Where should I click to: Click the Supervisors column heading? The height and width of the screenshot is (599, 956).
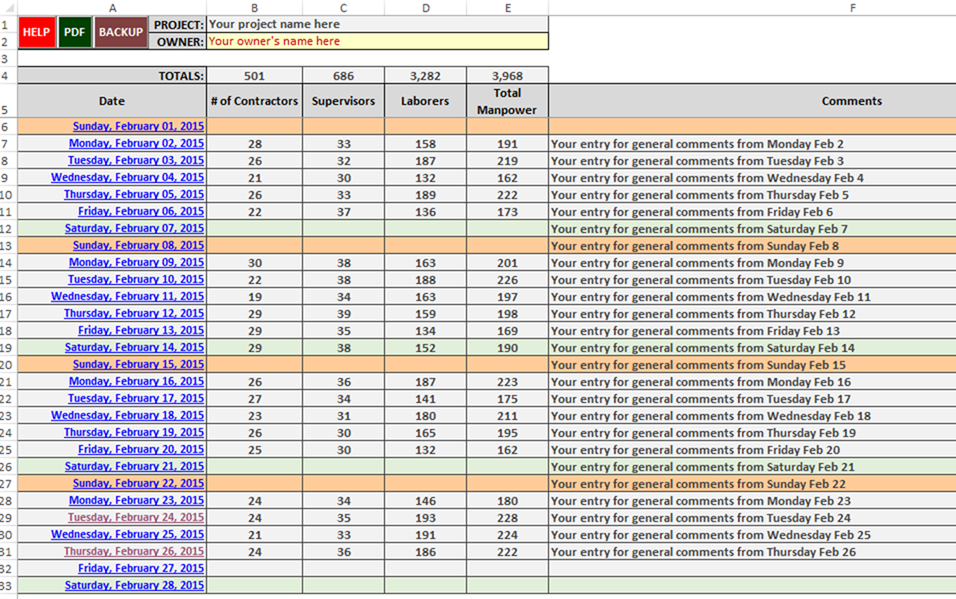click(x=343, y=101)
